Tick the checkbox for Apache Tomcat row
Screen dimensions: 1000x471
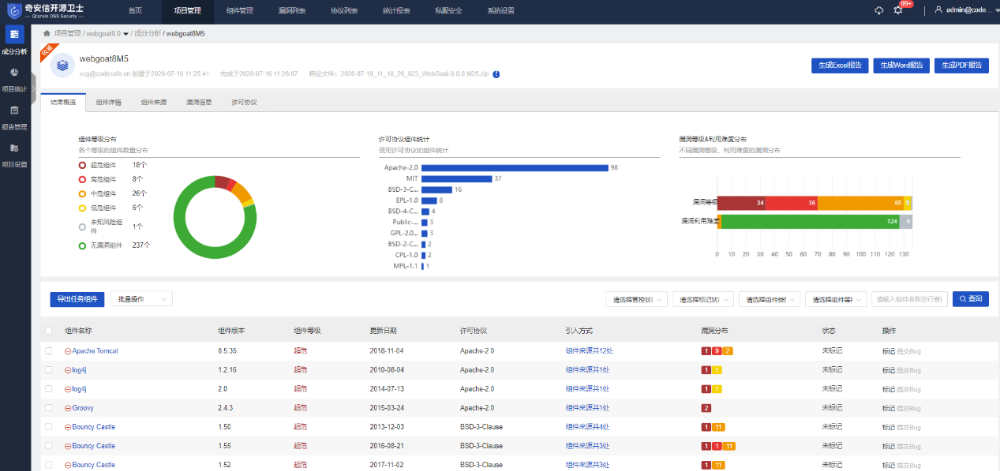49,351
